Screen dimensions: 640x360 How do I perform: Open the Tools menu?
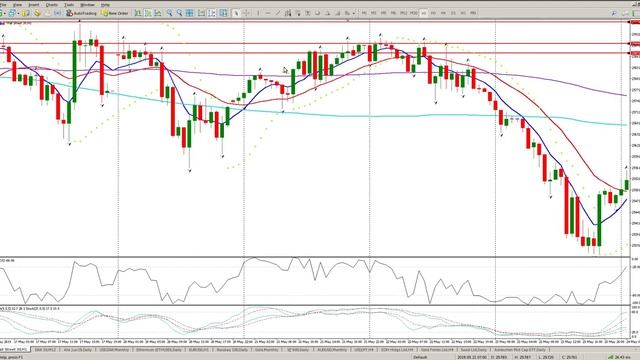click(x=69, y=5)
